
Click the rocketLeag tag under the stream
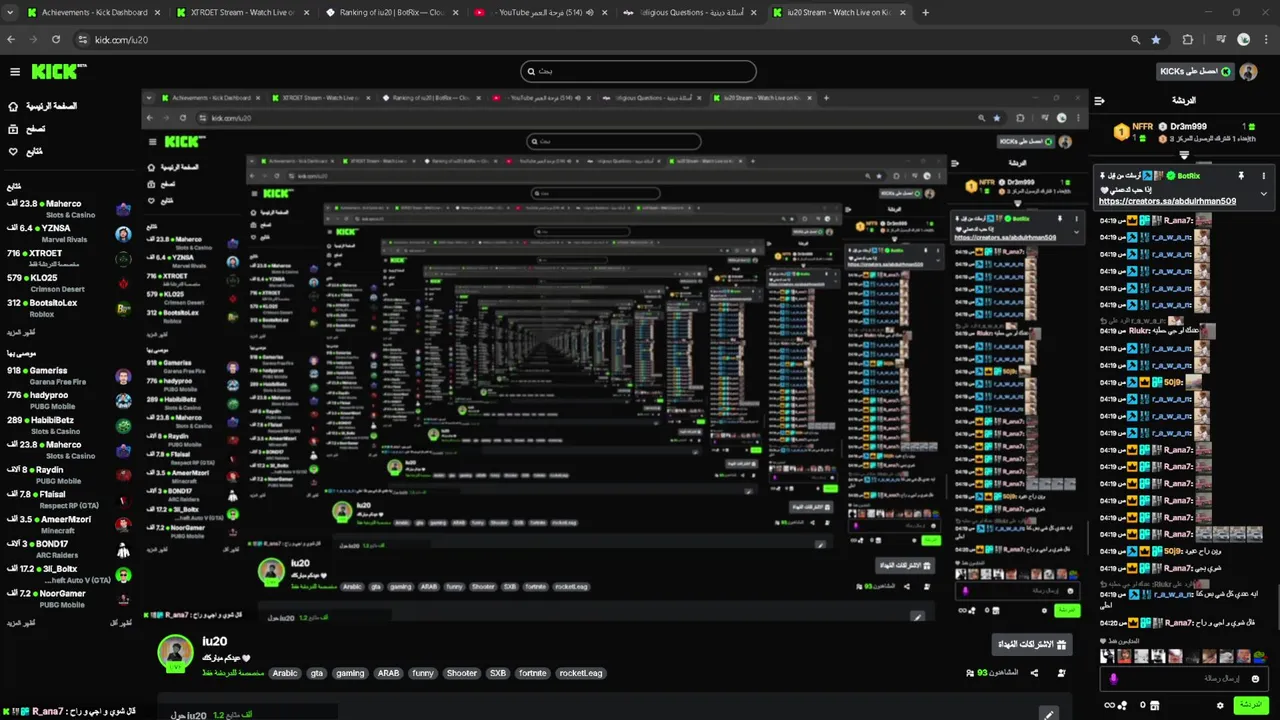pyautogui.click(x=581, y=673)
